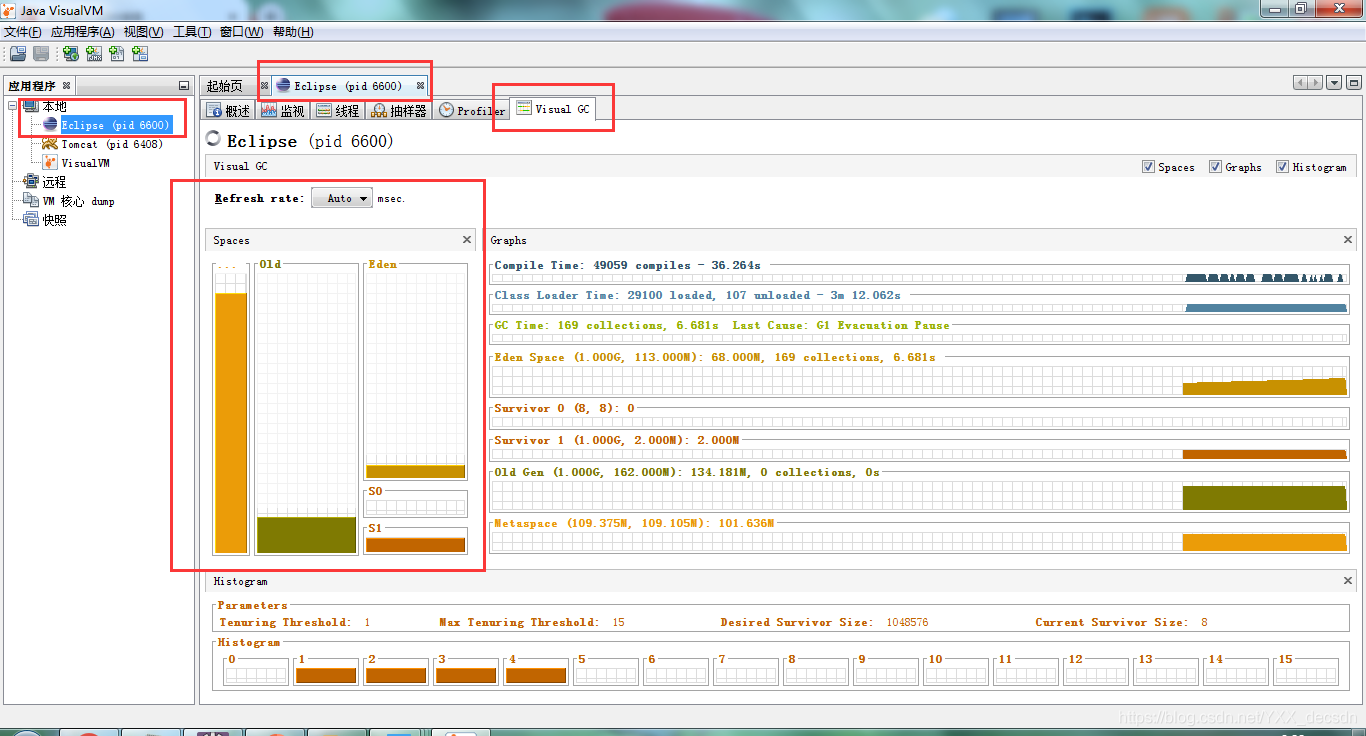Switch to the 线程 tab
This screenshot has height=736, width=1366.
[338, 111]
